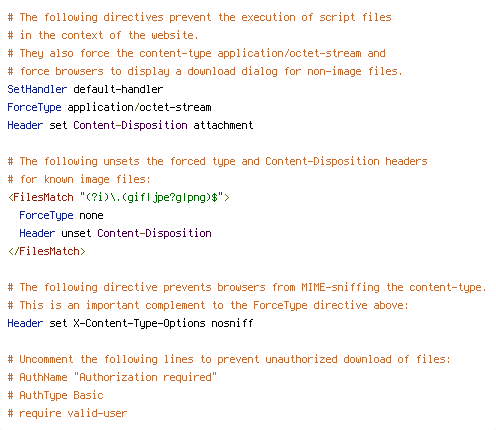The width and height of the screenshot is (496, 430).
Task: Click ForceType inside the FilesMatch block
Action: click(46, 216)
